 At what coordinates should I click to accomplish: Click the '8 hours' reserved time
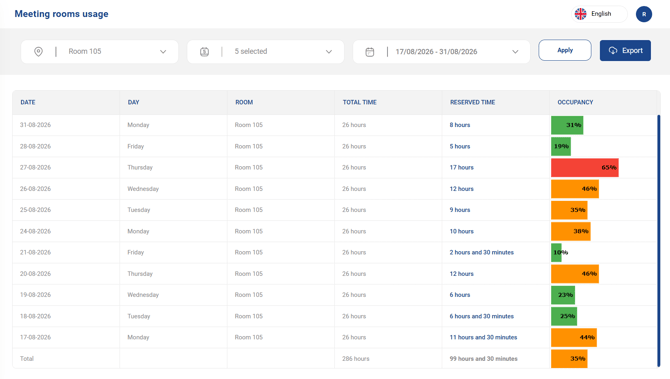[x=459, y=125]
